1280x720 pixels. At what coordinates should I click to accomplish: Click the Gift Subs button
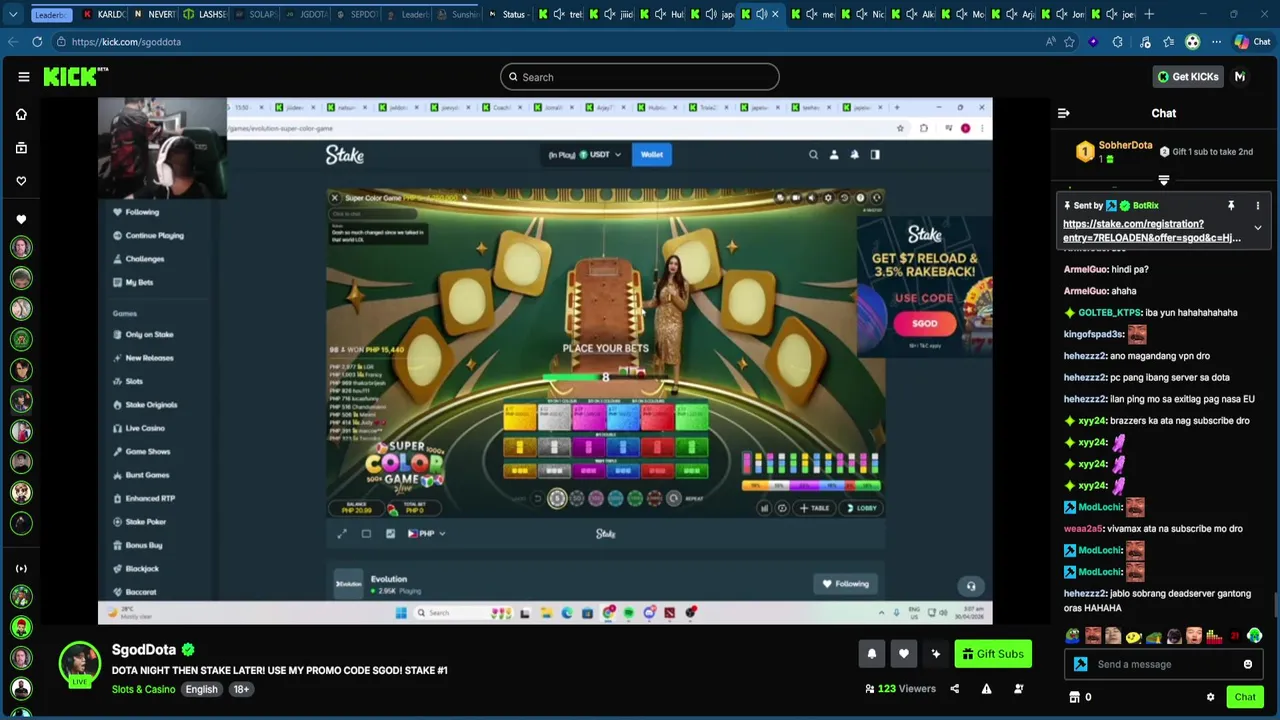(993, 654)
